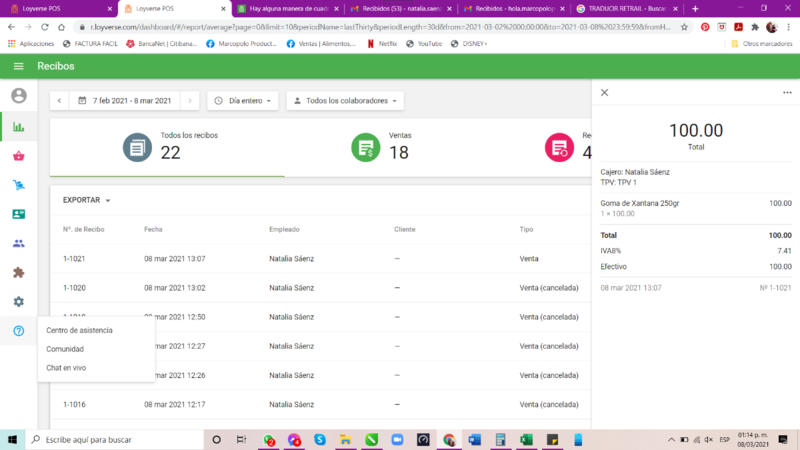Expand the EXPORTAR dropdown

coord(86,200)
